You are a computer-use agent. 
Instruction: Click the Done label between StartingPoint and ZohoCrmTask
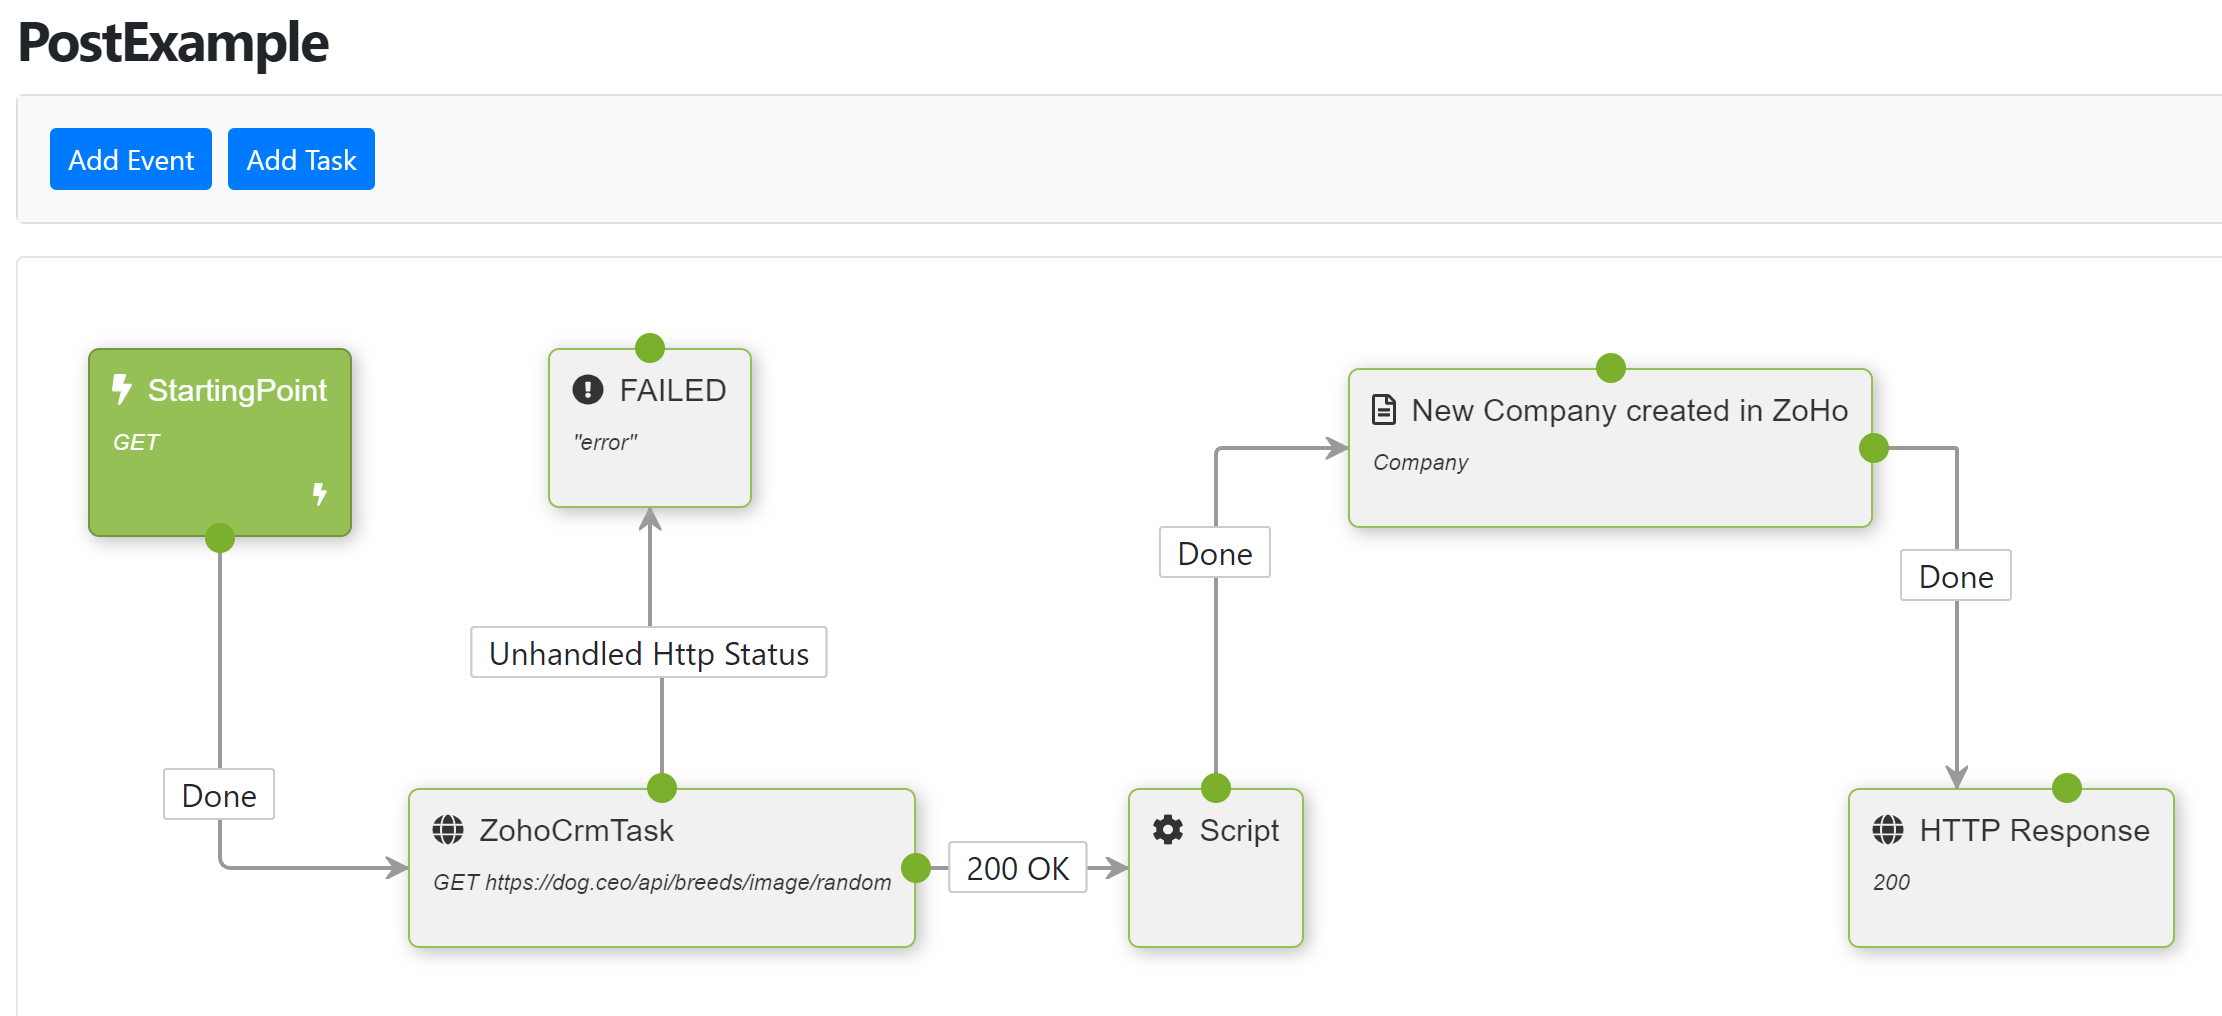click(x=219, y=794)
